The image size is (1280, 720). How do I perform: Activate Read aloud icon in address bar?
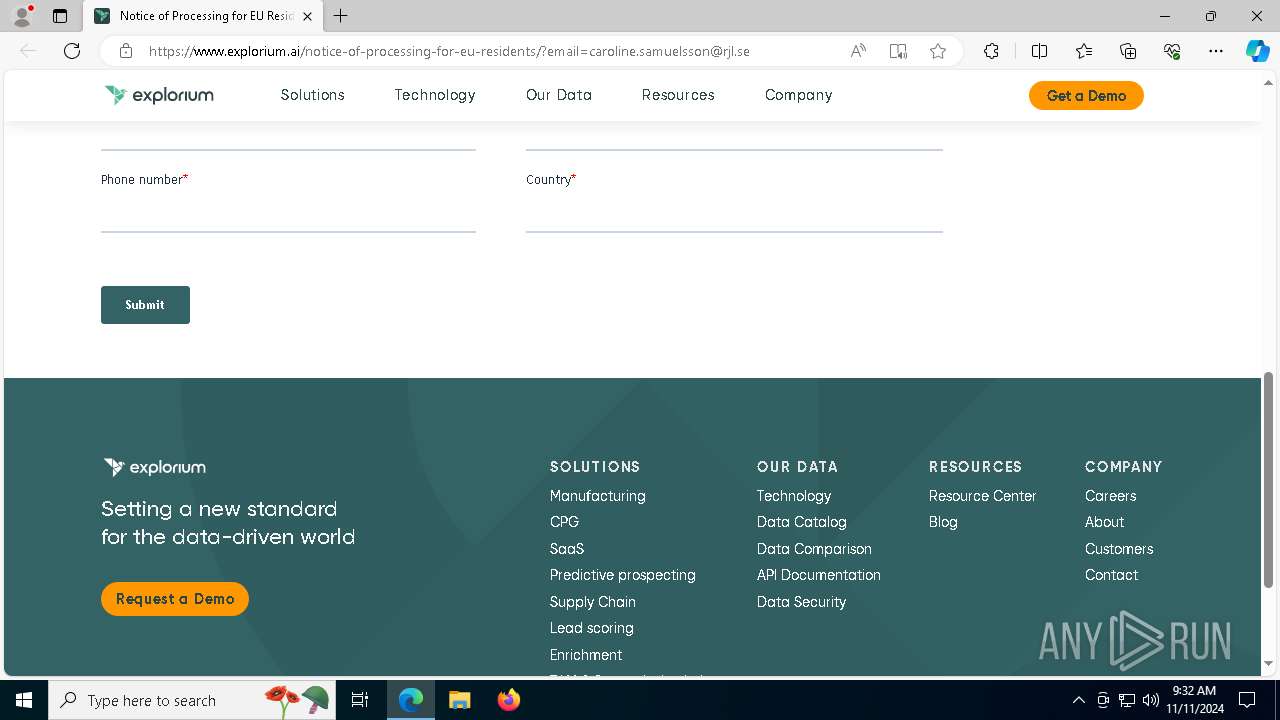tap(858, 51)
